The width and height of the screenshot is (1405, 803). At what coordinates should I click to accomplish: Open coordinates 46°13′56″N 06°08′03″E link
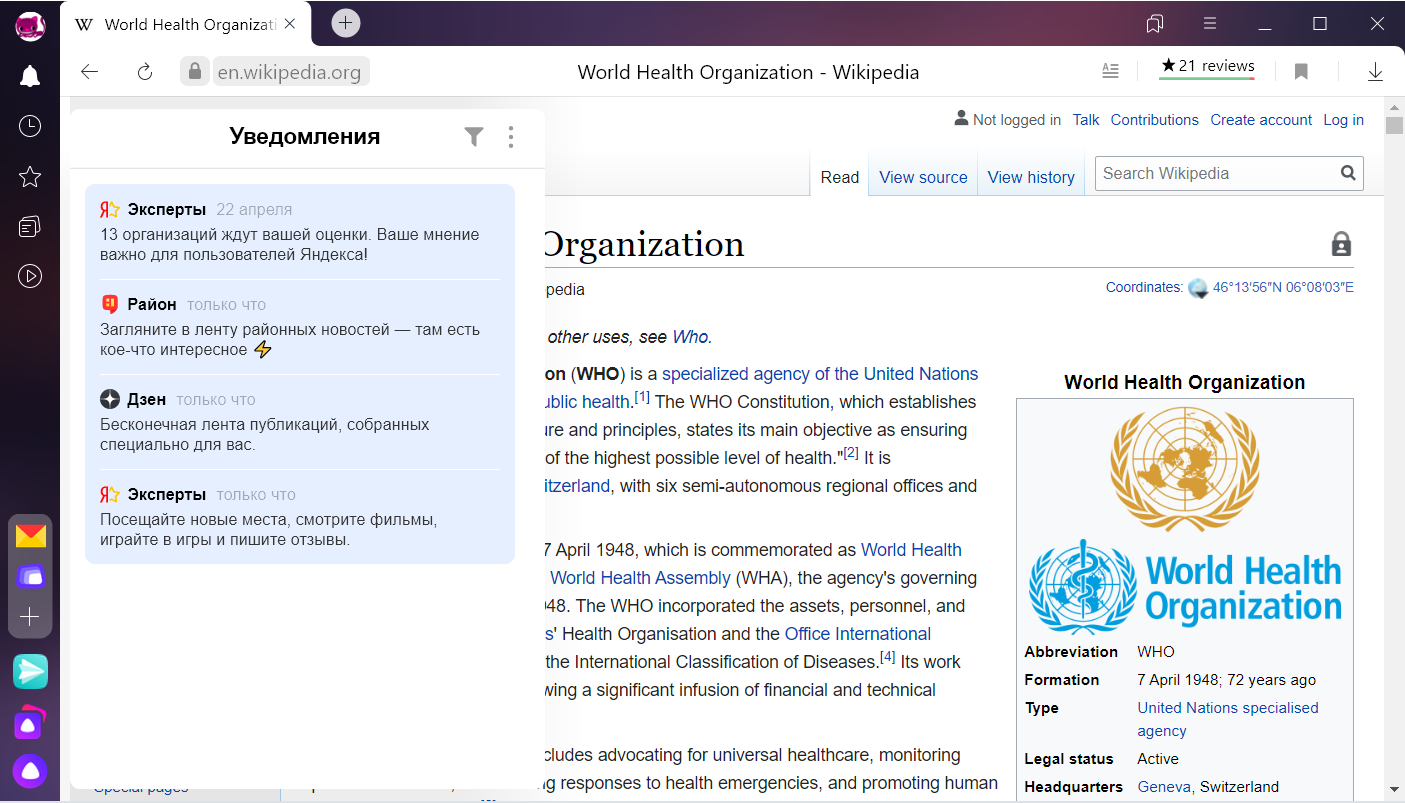point(1283,288)
